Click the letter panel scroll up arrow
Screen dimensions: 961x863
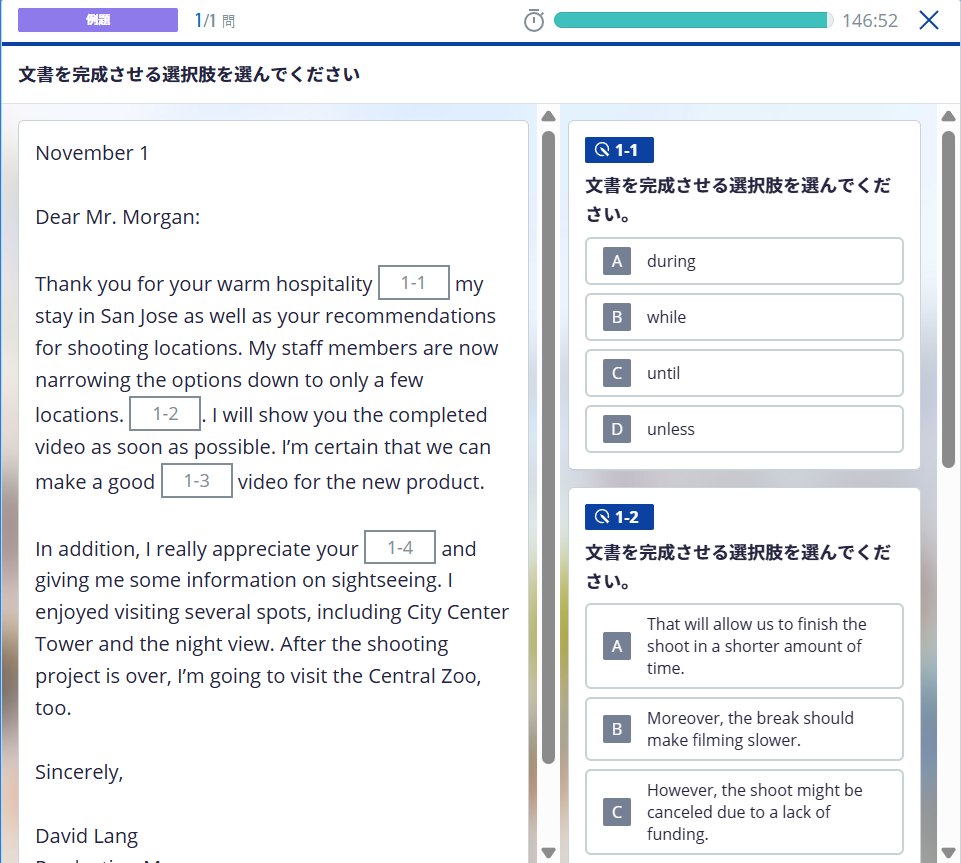point(548,117)
